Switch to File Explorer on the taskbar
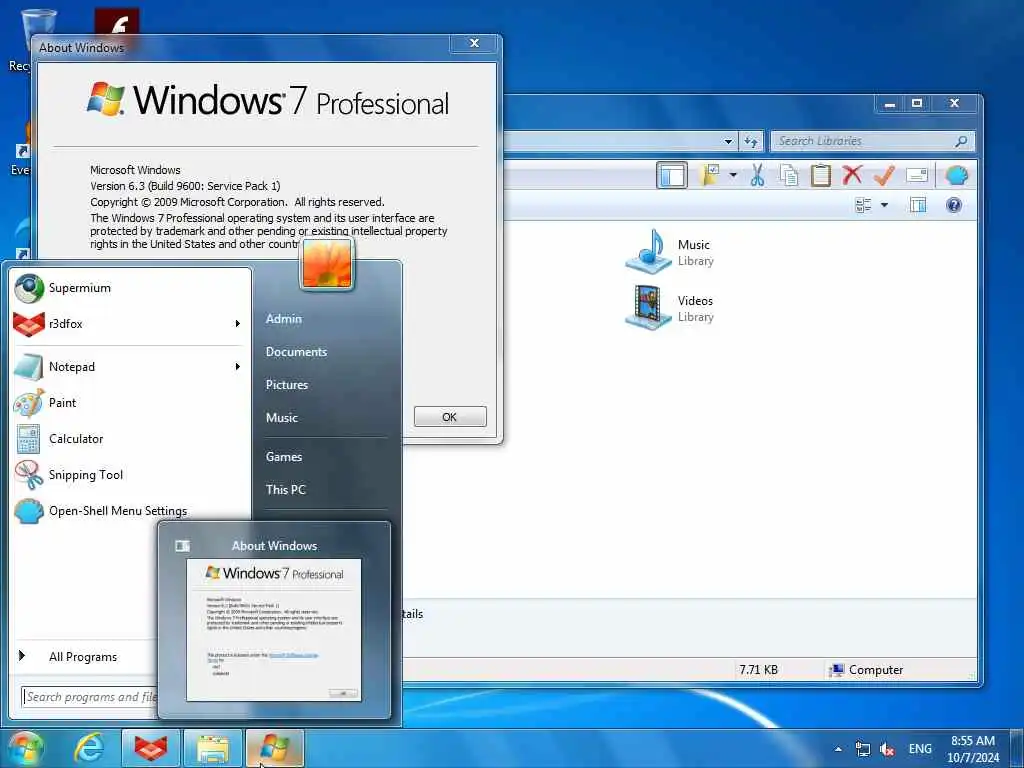This screenshot has width=1024, height=768. pyautogui.click(x=213, y=748)
